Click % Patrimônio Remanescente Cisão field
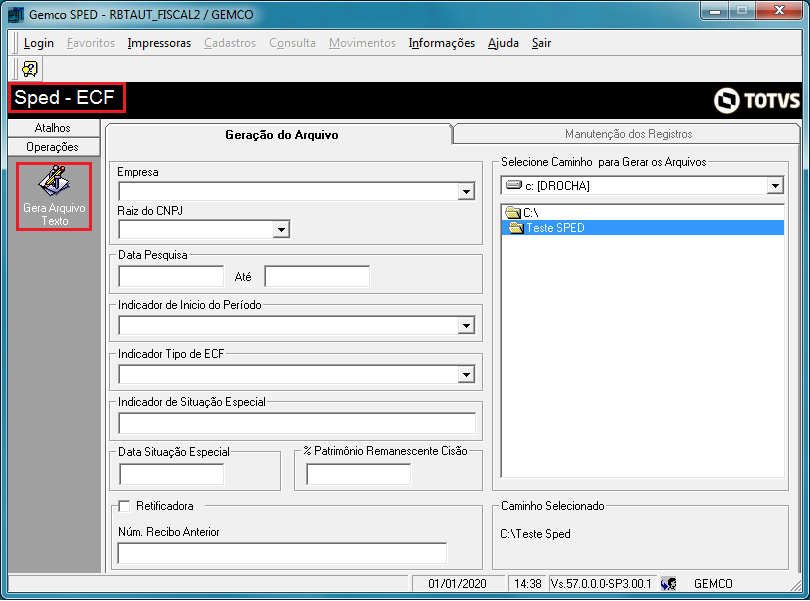Viewport: 810px width, 601px height. tap(359, 474)
